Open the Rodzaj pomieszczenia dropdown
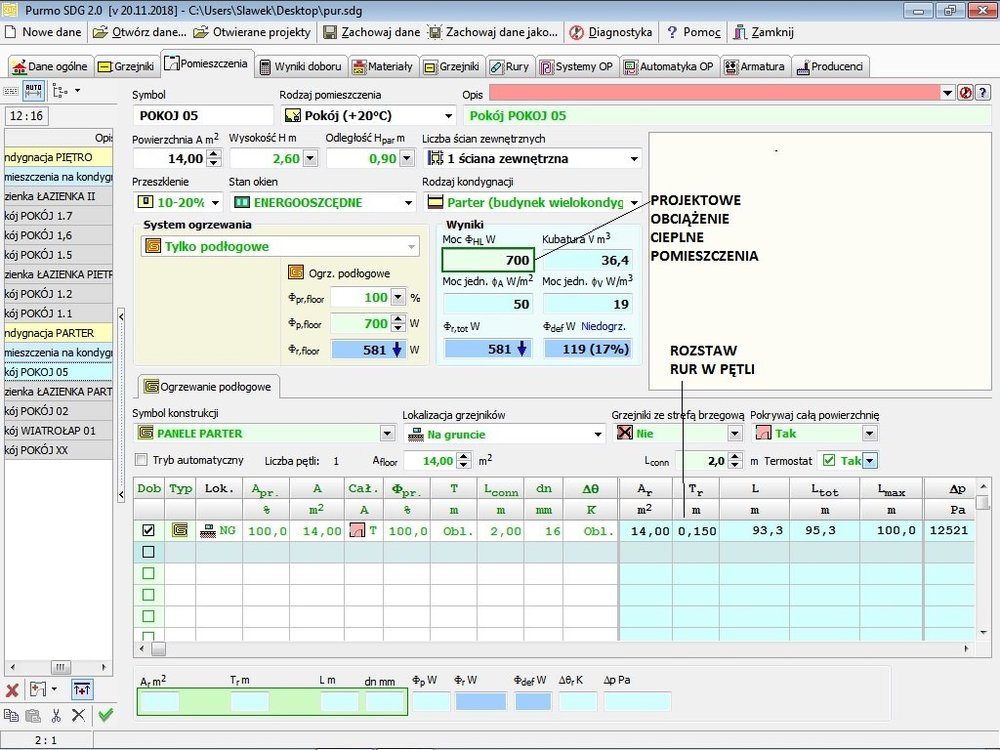 click(x=447, y=116)
